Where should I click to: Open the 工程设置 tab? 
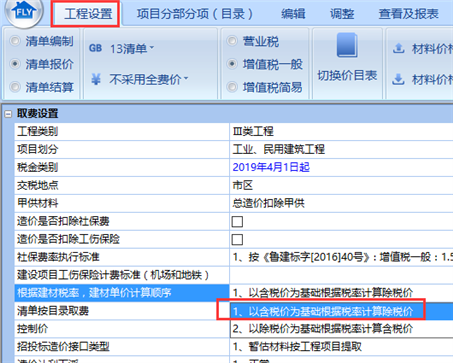coord(88,14)
